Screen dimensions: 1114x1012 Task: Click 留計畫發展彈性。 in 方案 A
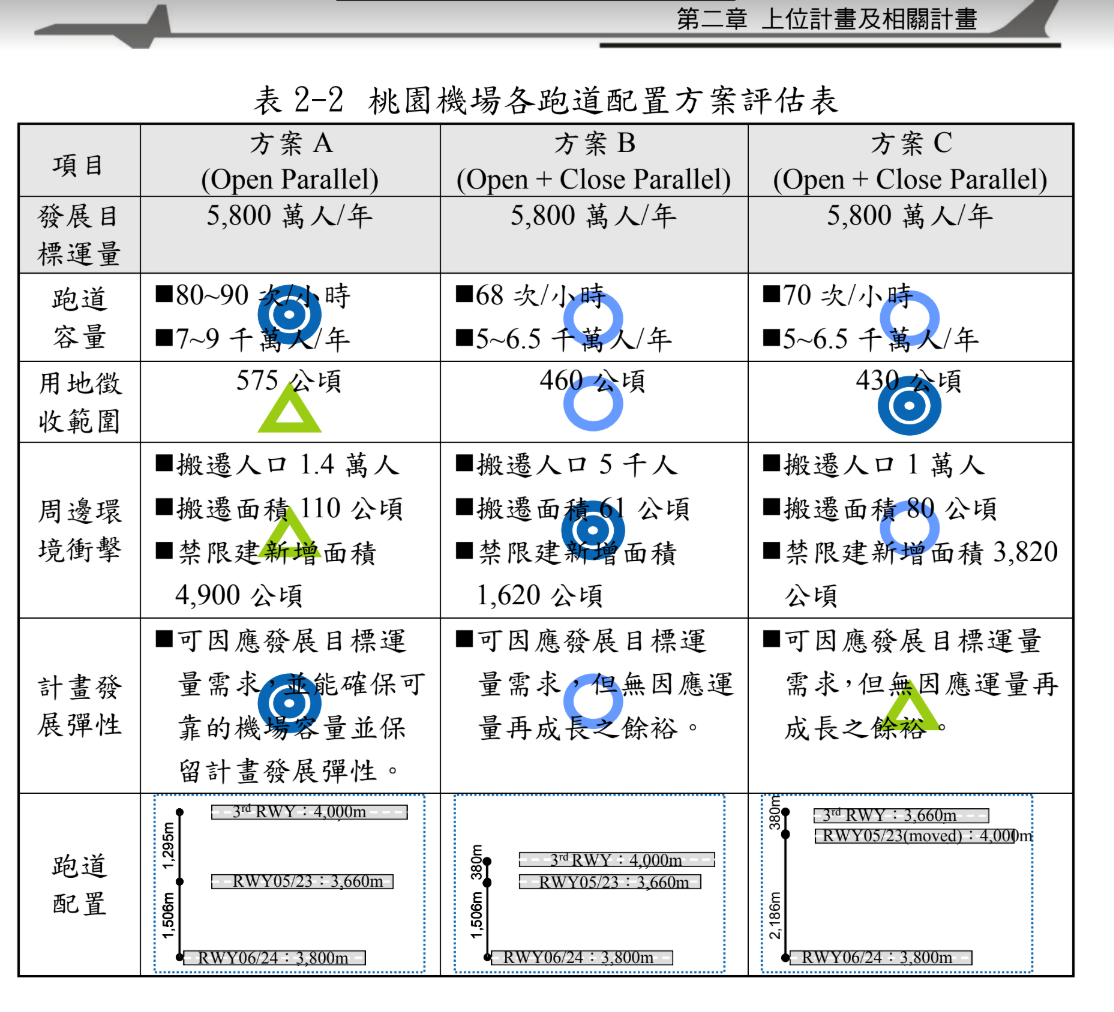coord(289,770)
